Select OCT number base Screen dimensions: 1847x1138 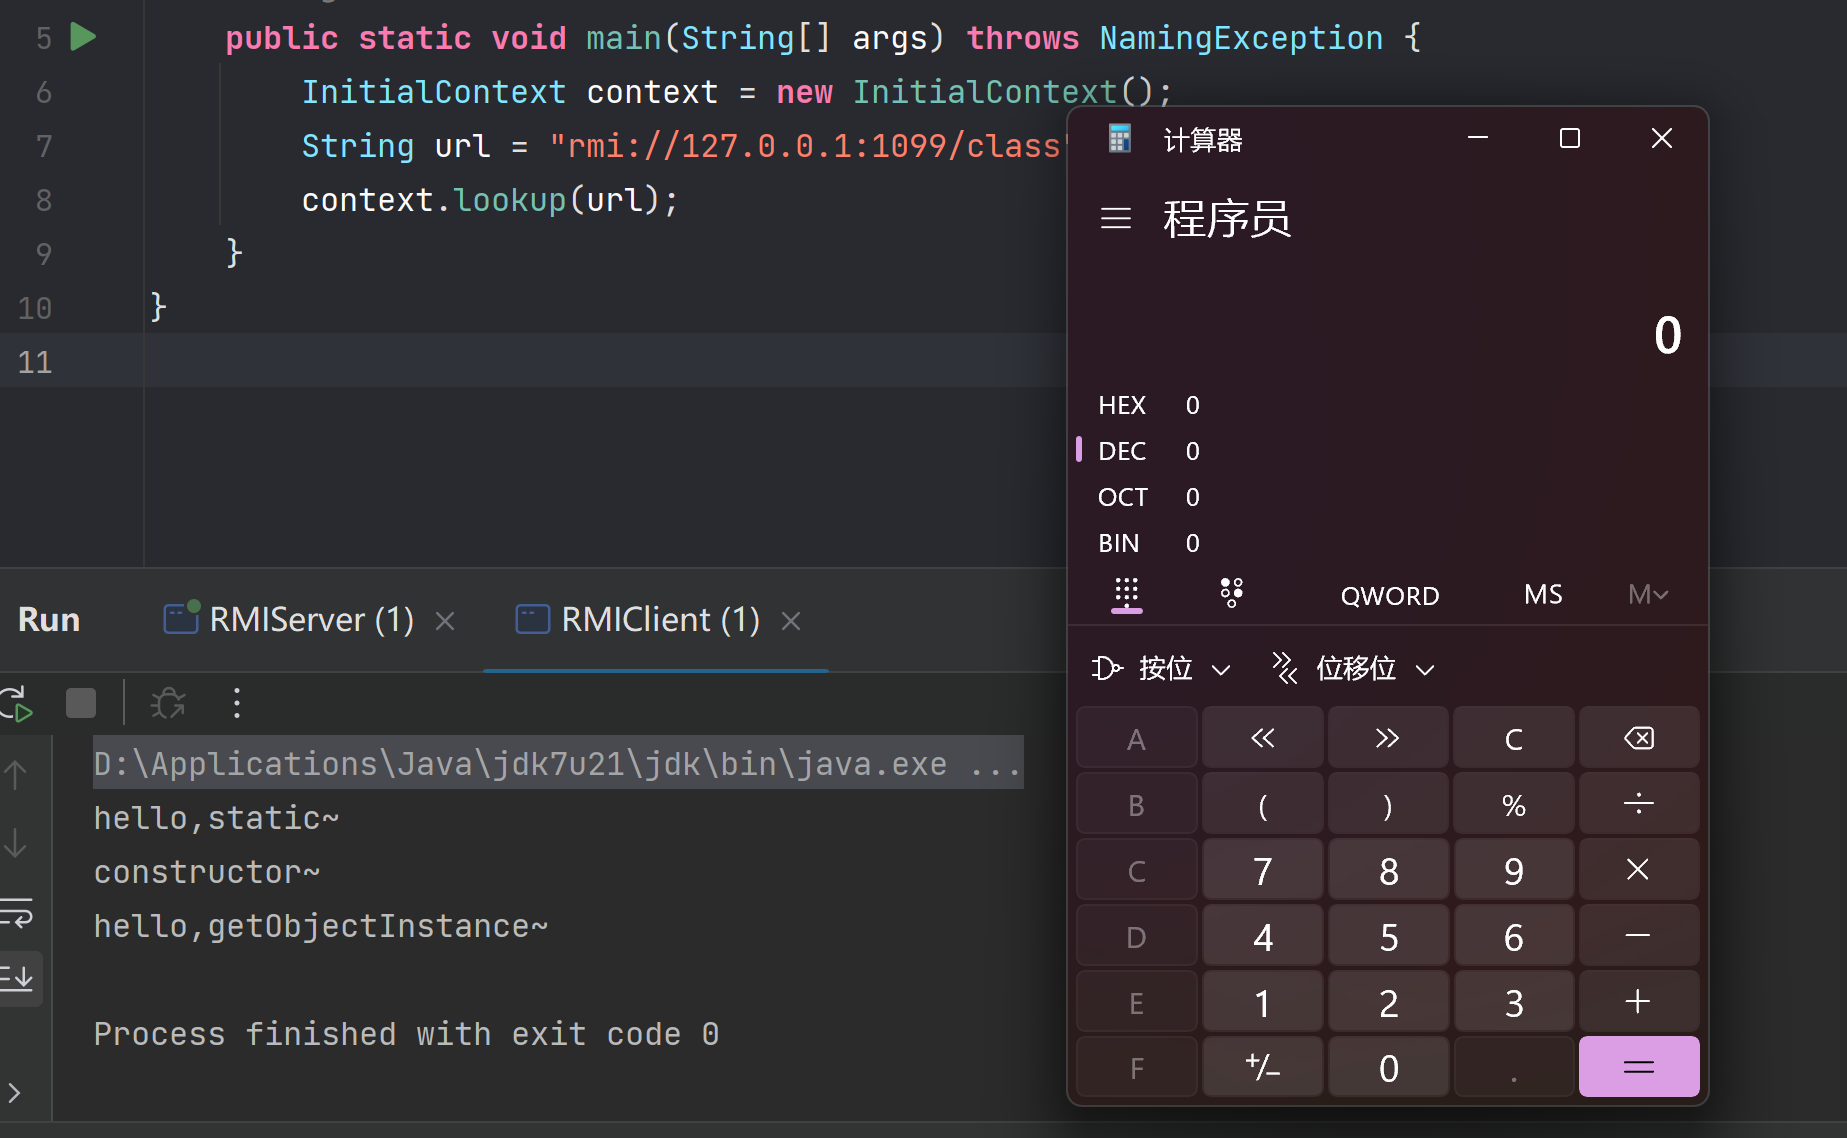(x=1388, y=497)
